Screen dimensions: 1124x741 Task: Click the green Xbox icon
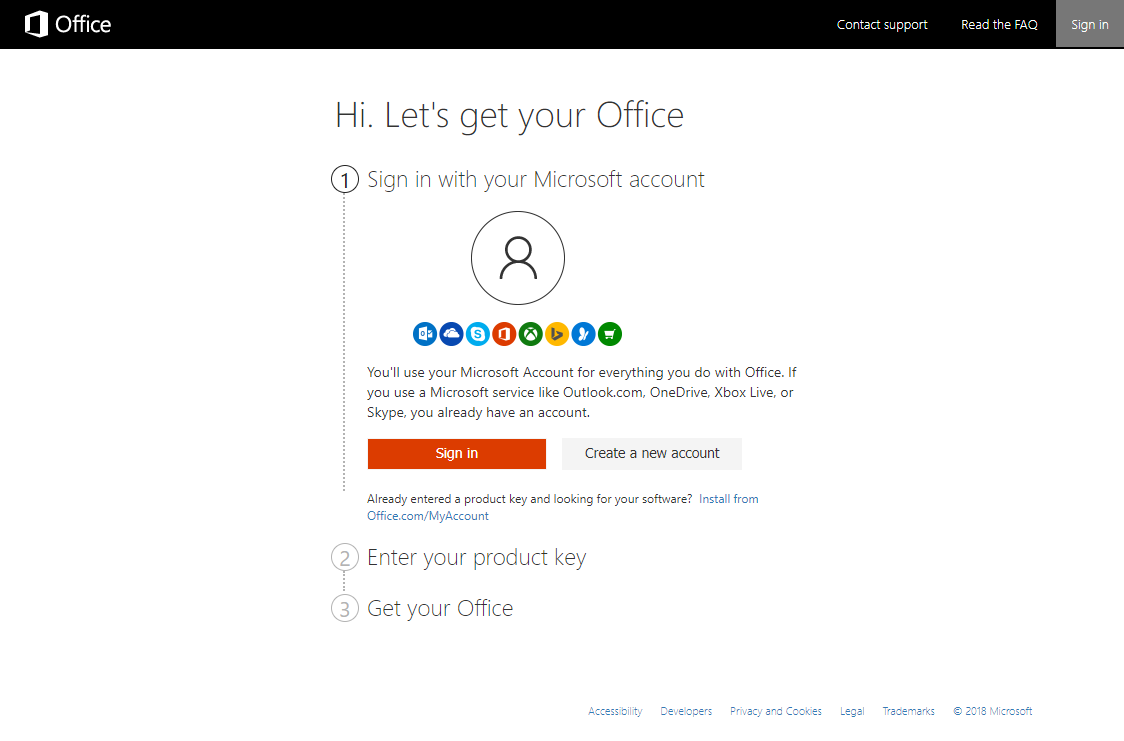tap(530, 334)
